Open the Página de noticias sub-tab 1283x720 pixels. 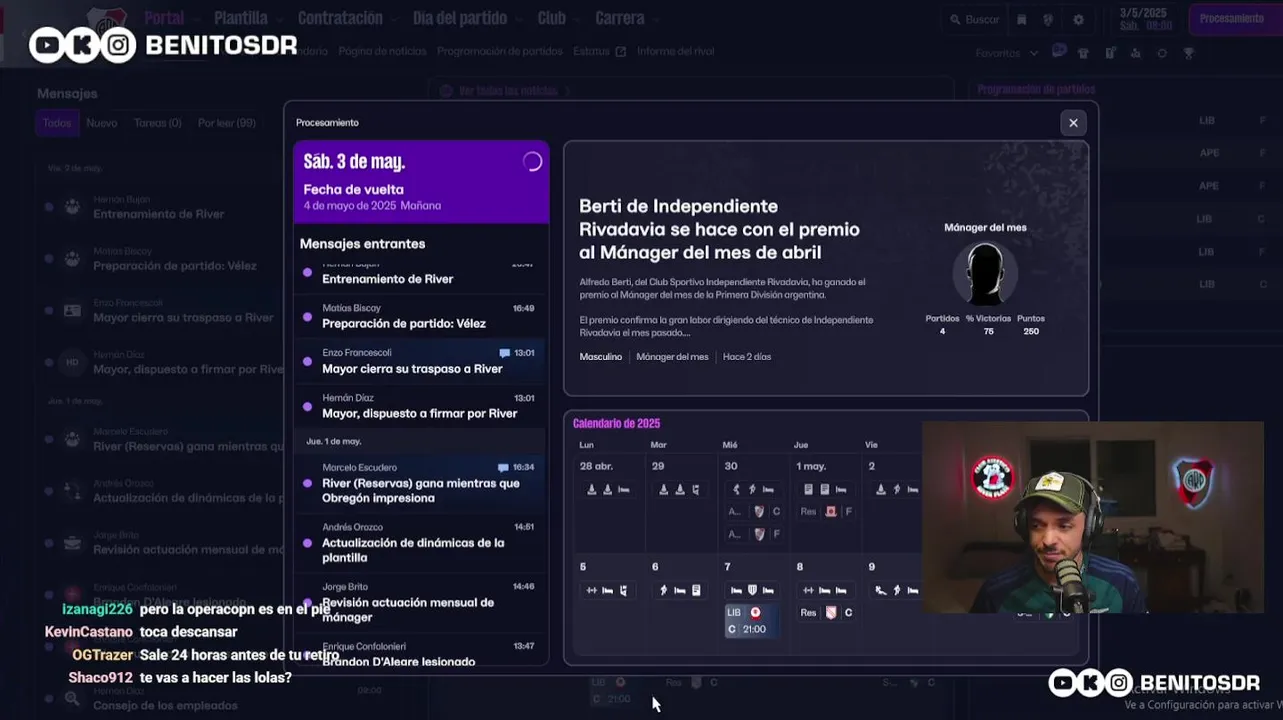pos(382,51)
